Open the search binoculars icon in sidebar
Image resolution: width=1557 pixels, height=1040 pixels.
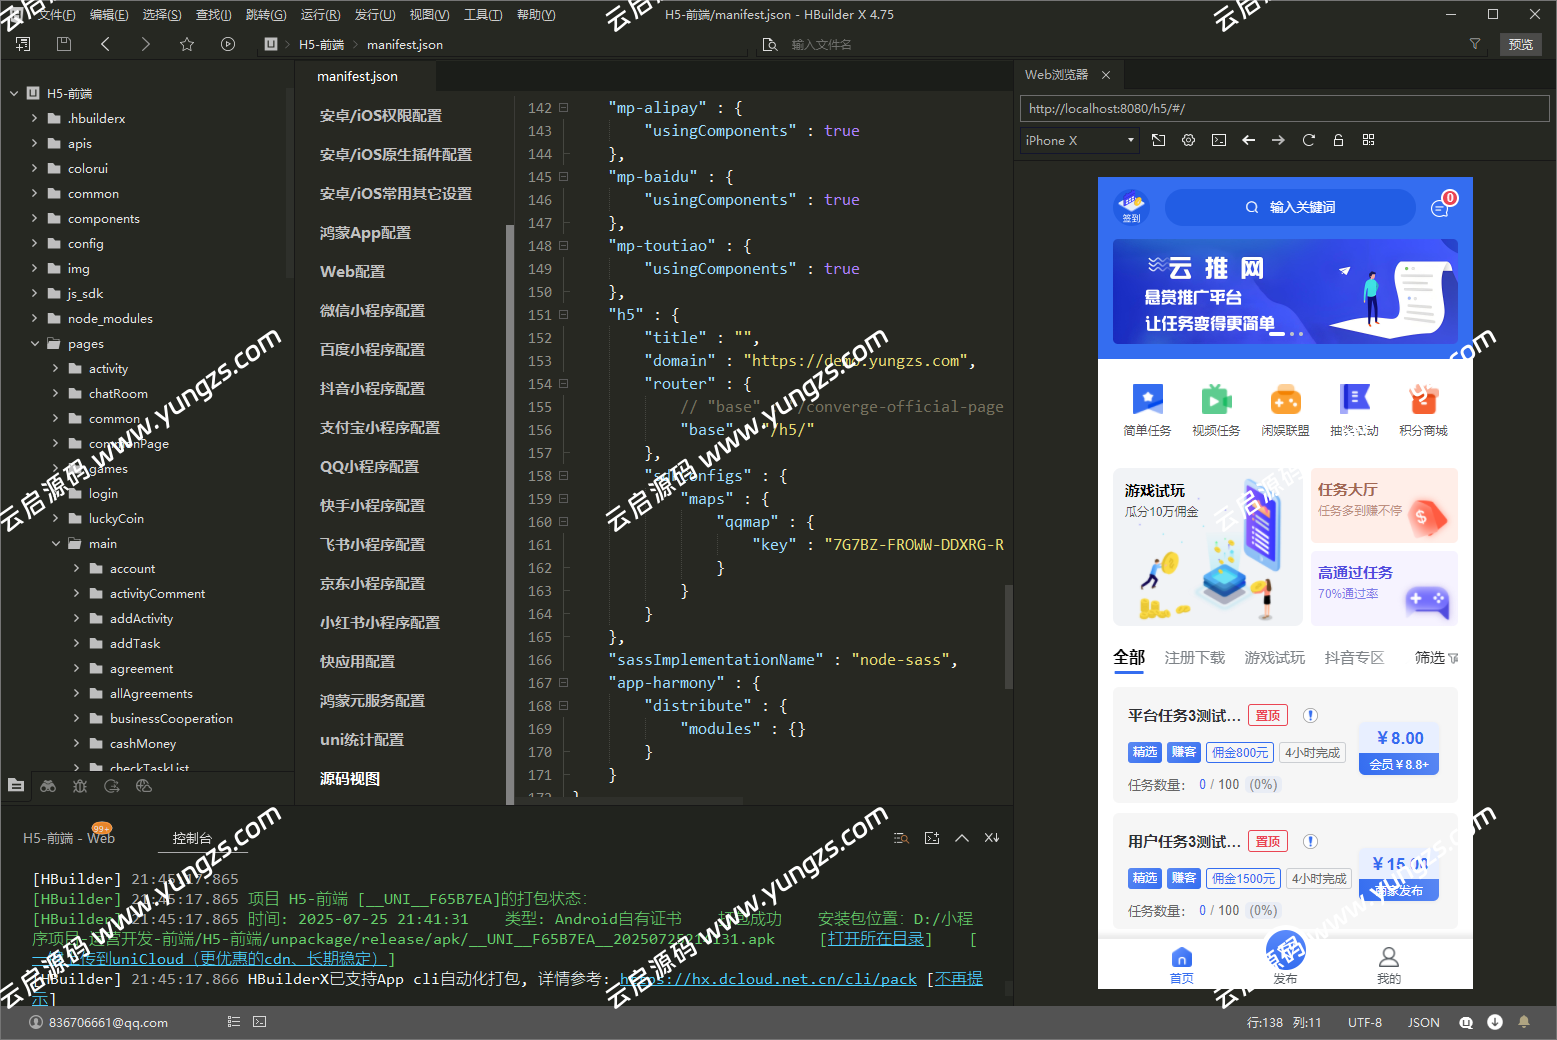coord(48,786)
